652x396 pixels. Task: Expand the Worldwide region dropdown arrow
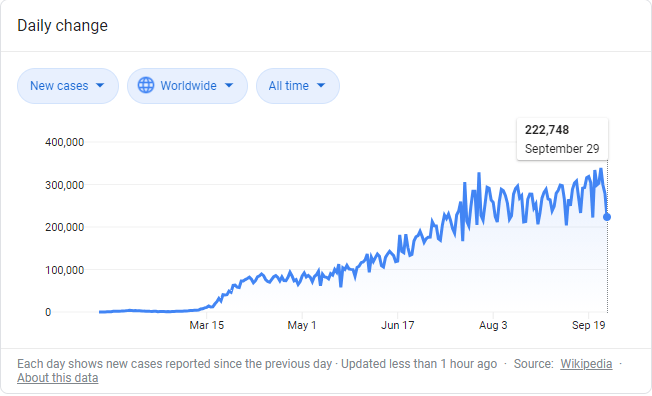coord(229,85)
